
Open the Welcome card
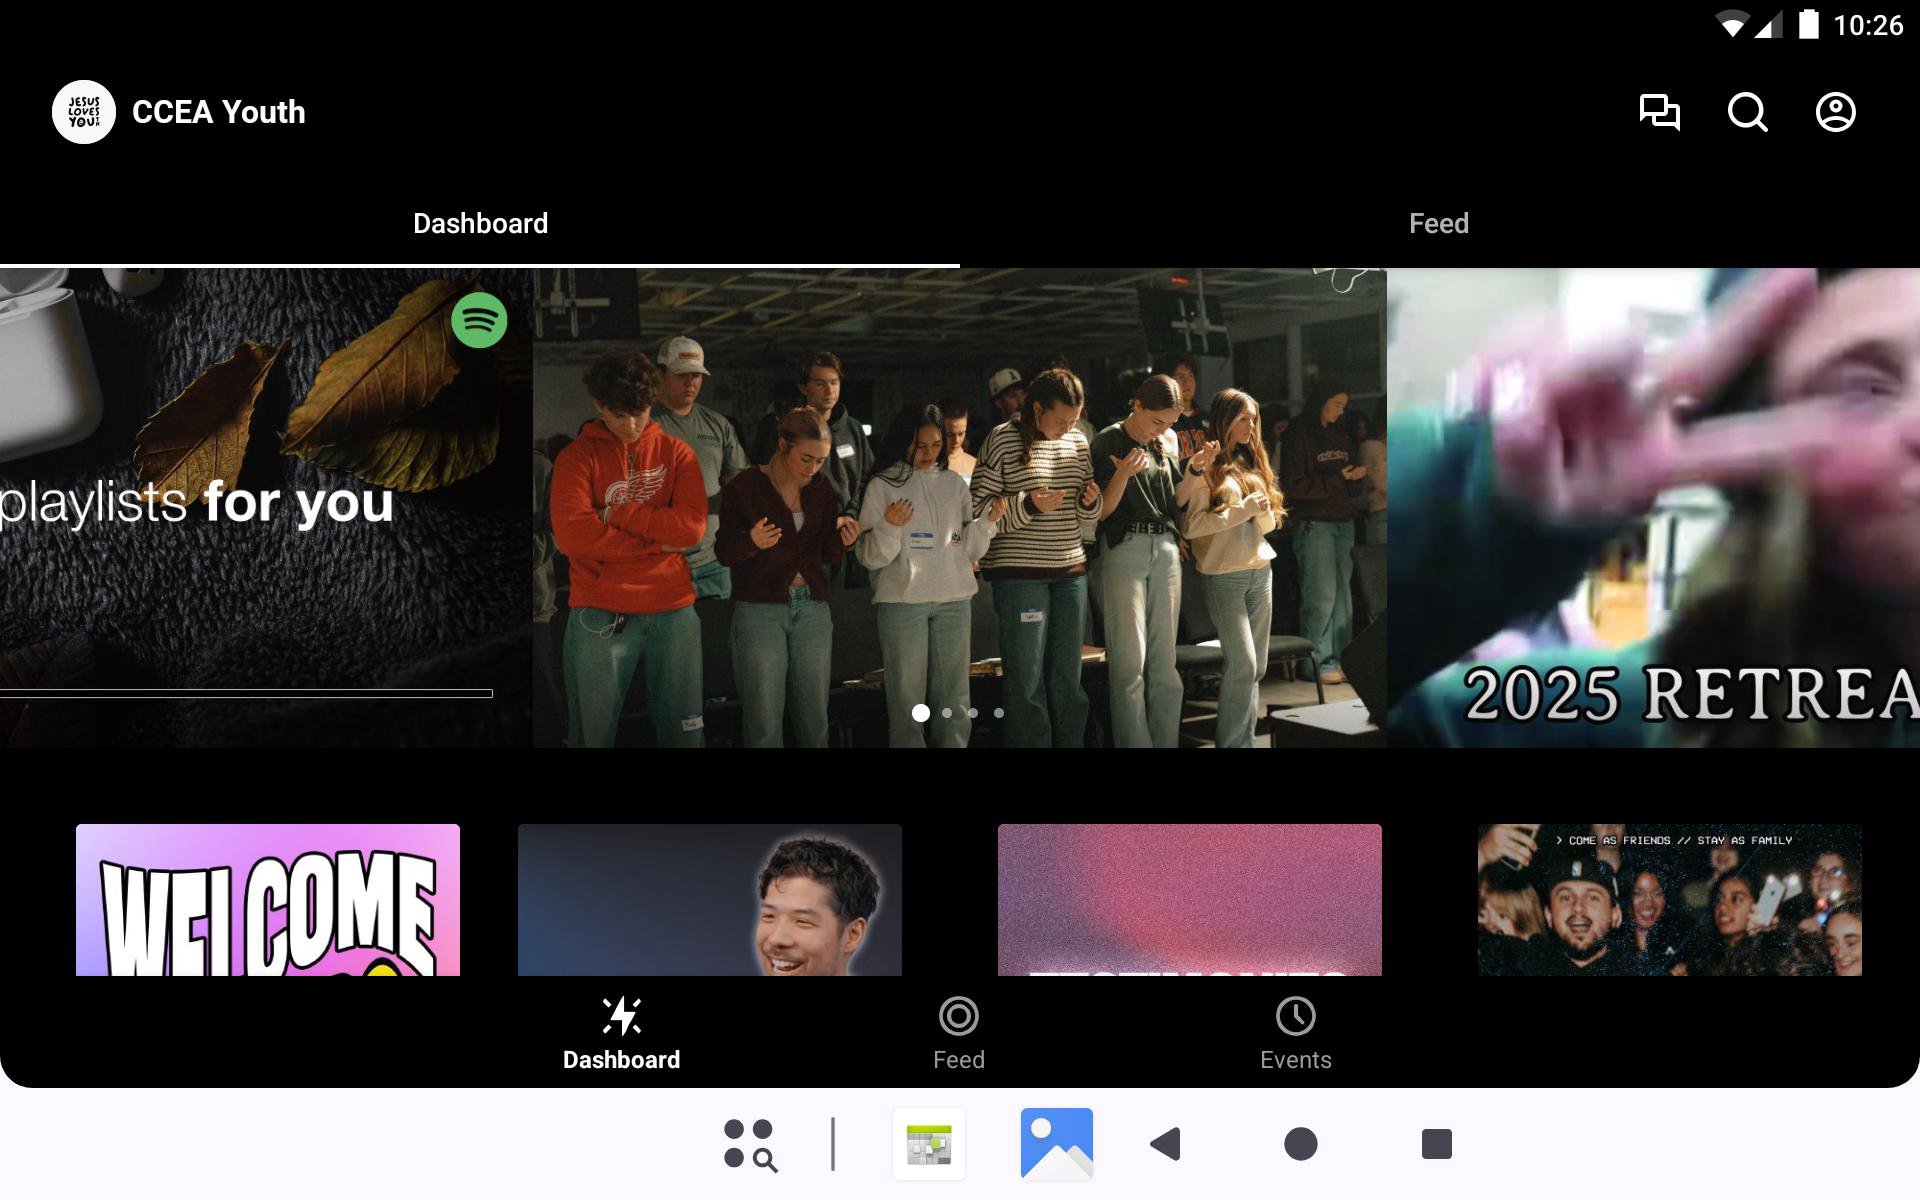268,900
